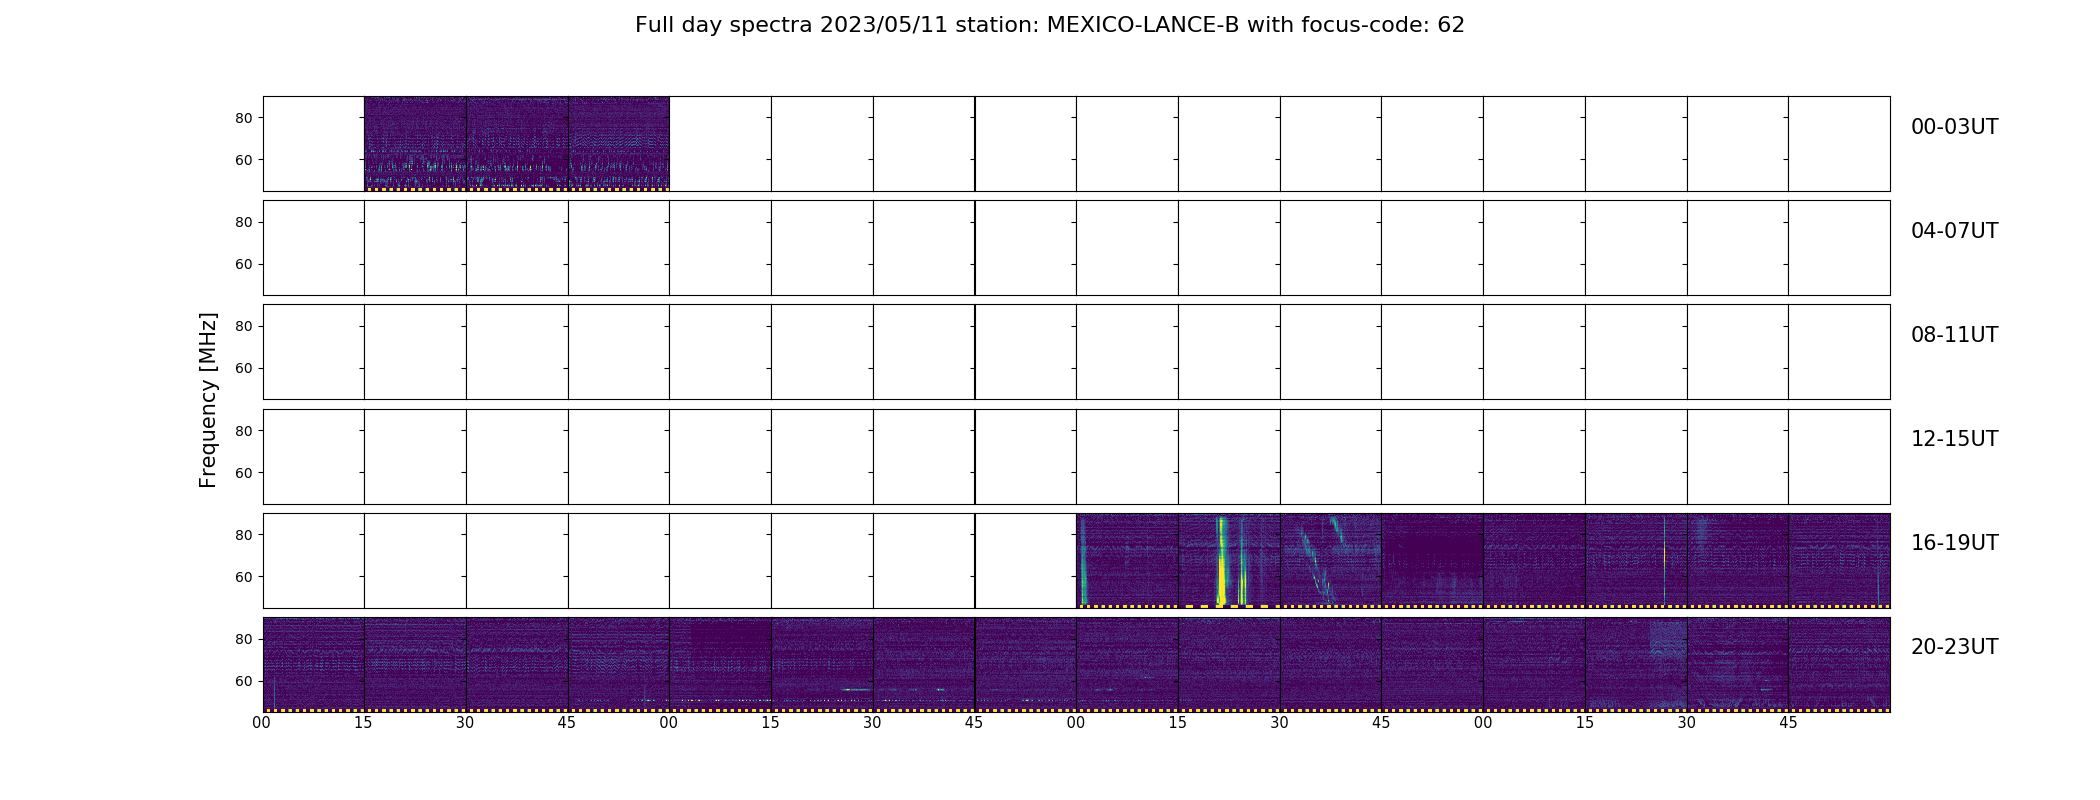Click the diagonal drifting burst in the 16-19UT row
This screenshot has width=2100, height=800.
pyautogui.click(x=1317, y=566)
